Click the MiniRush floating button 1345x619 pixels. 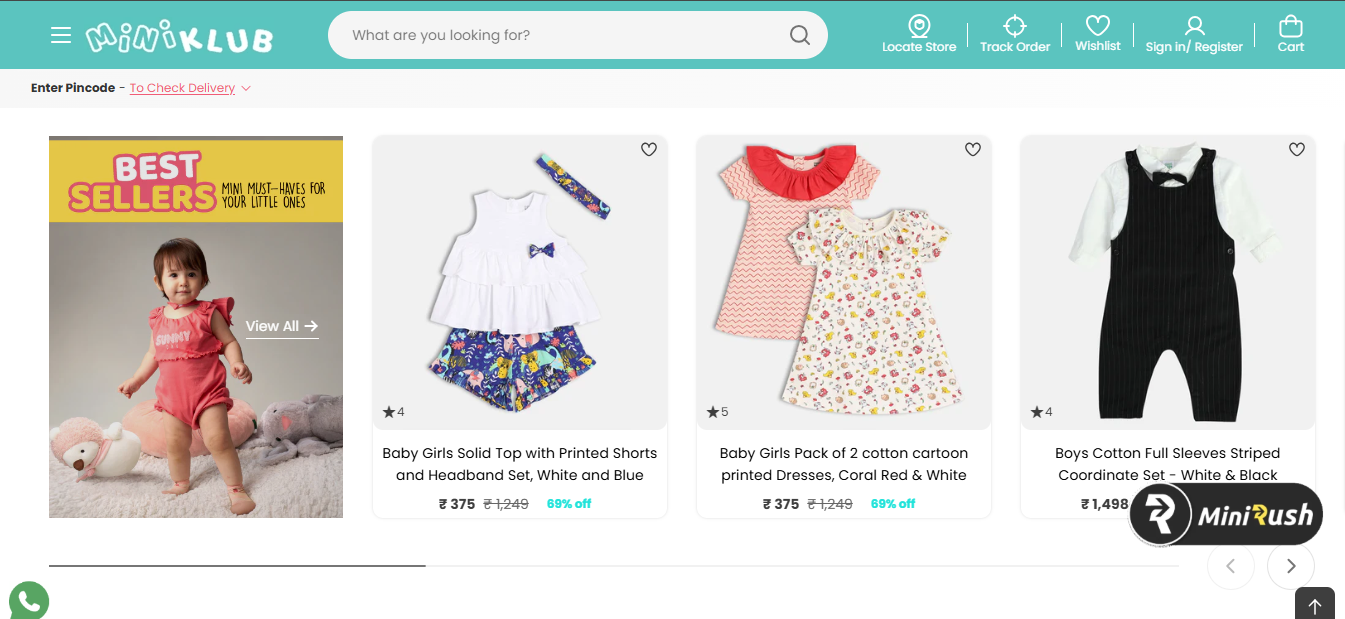point(1227,515)
